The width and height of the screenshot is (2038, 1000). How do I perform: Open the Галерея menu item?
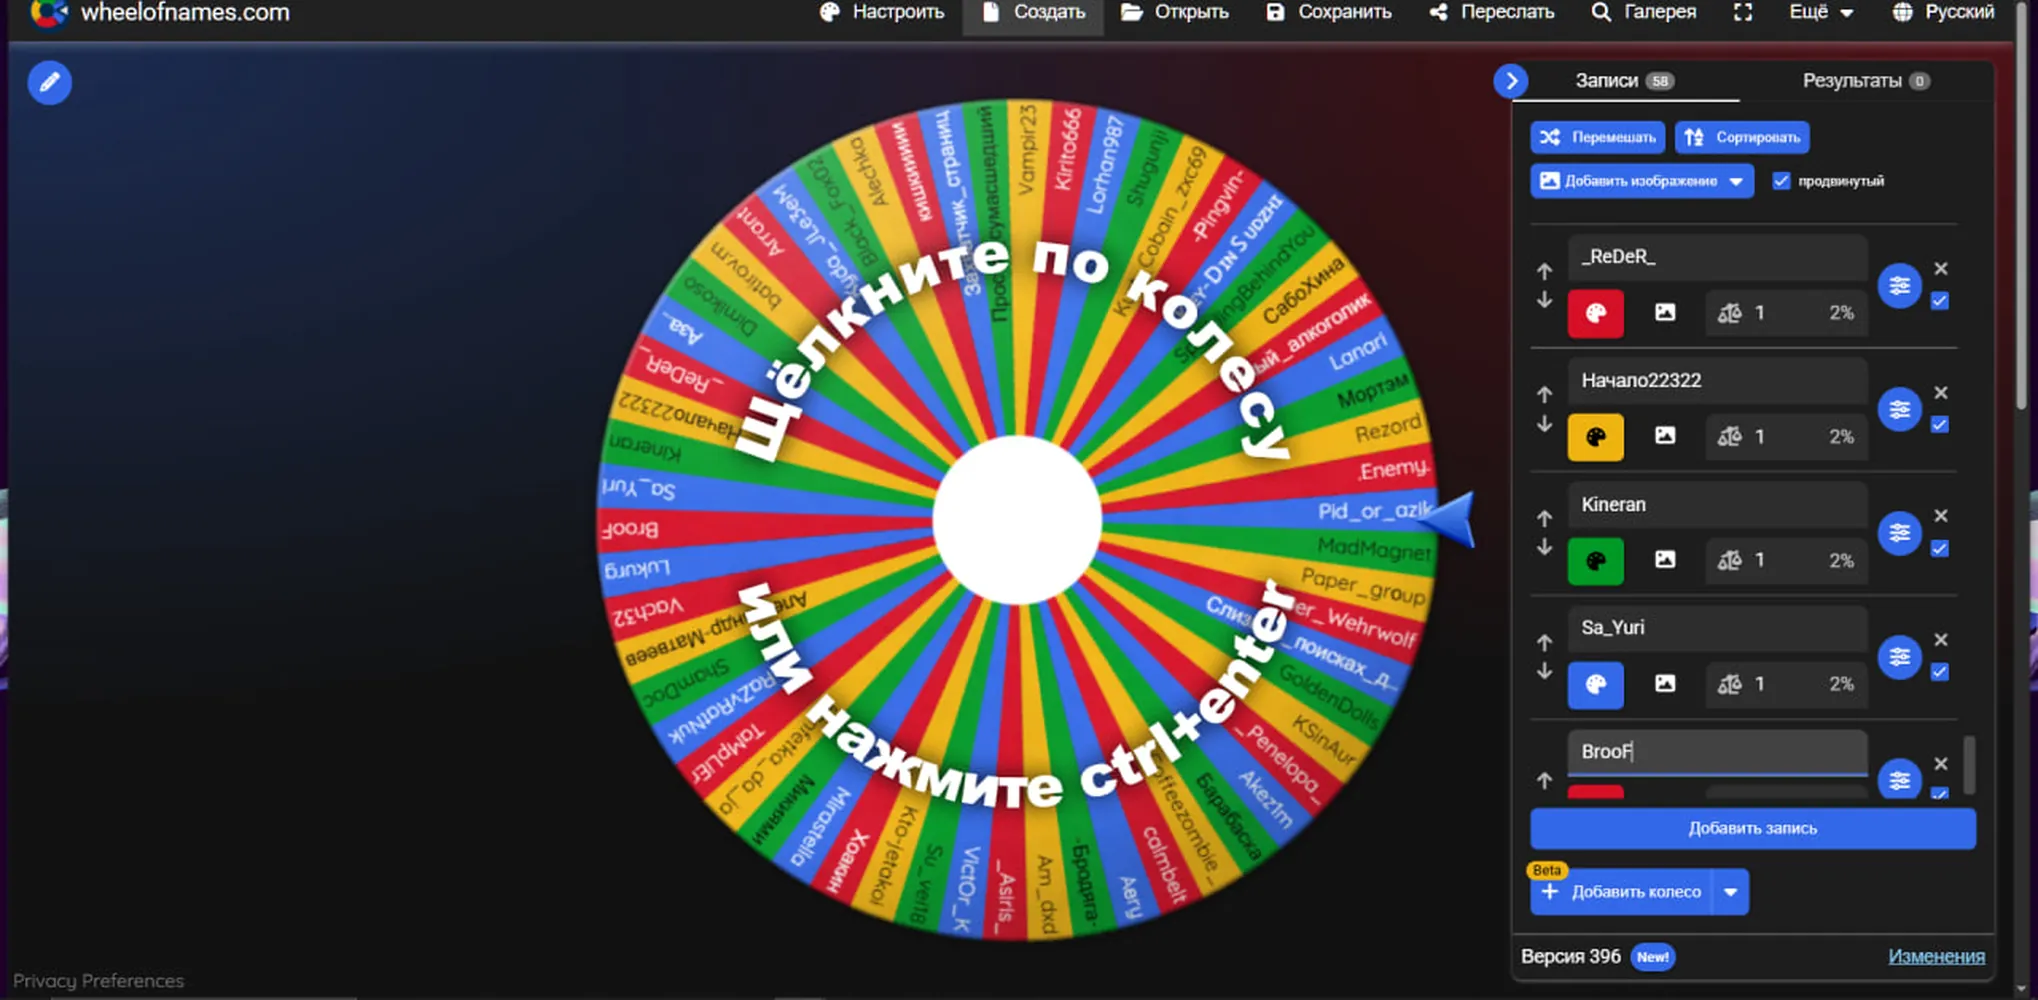[x=1644, y=12]
